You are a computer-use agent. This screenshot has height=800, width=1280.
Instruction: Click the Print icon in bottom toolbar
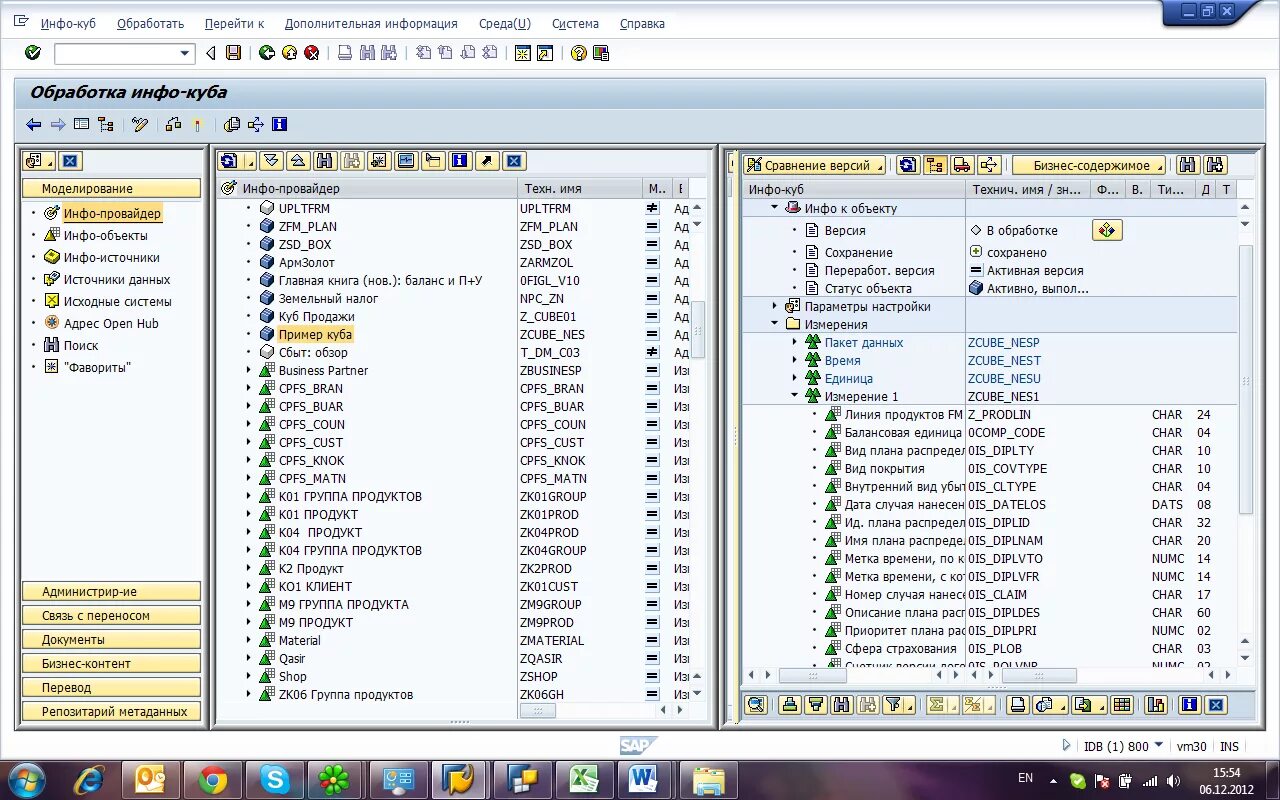1018,705
